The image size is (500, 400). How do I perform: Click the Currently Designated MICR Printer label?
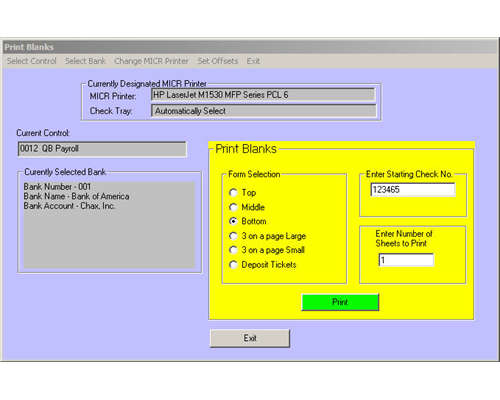(147, 83)
